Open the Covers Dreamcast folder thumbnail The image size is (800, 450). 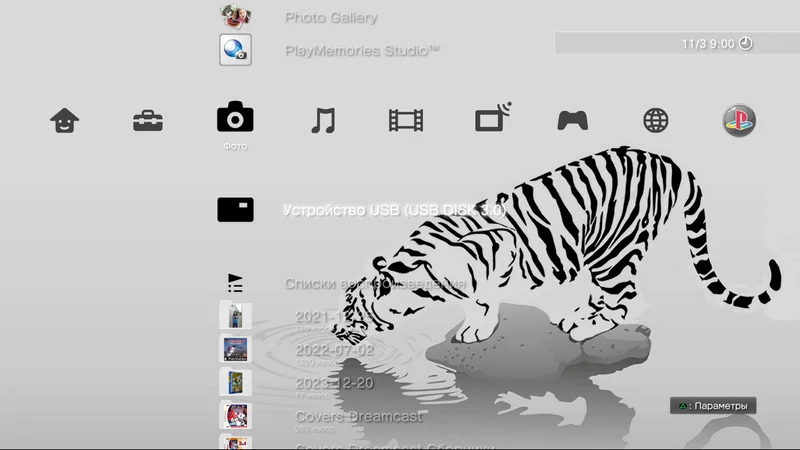click(235, 415)
